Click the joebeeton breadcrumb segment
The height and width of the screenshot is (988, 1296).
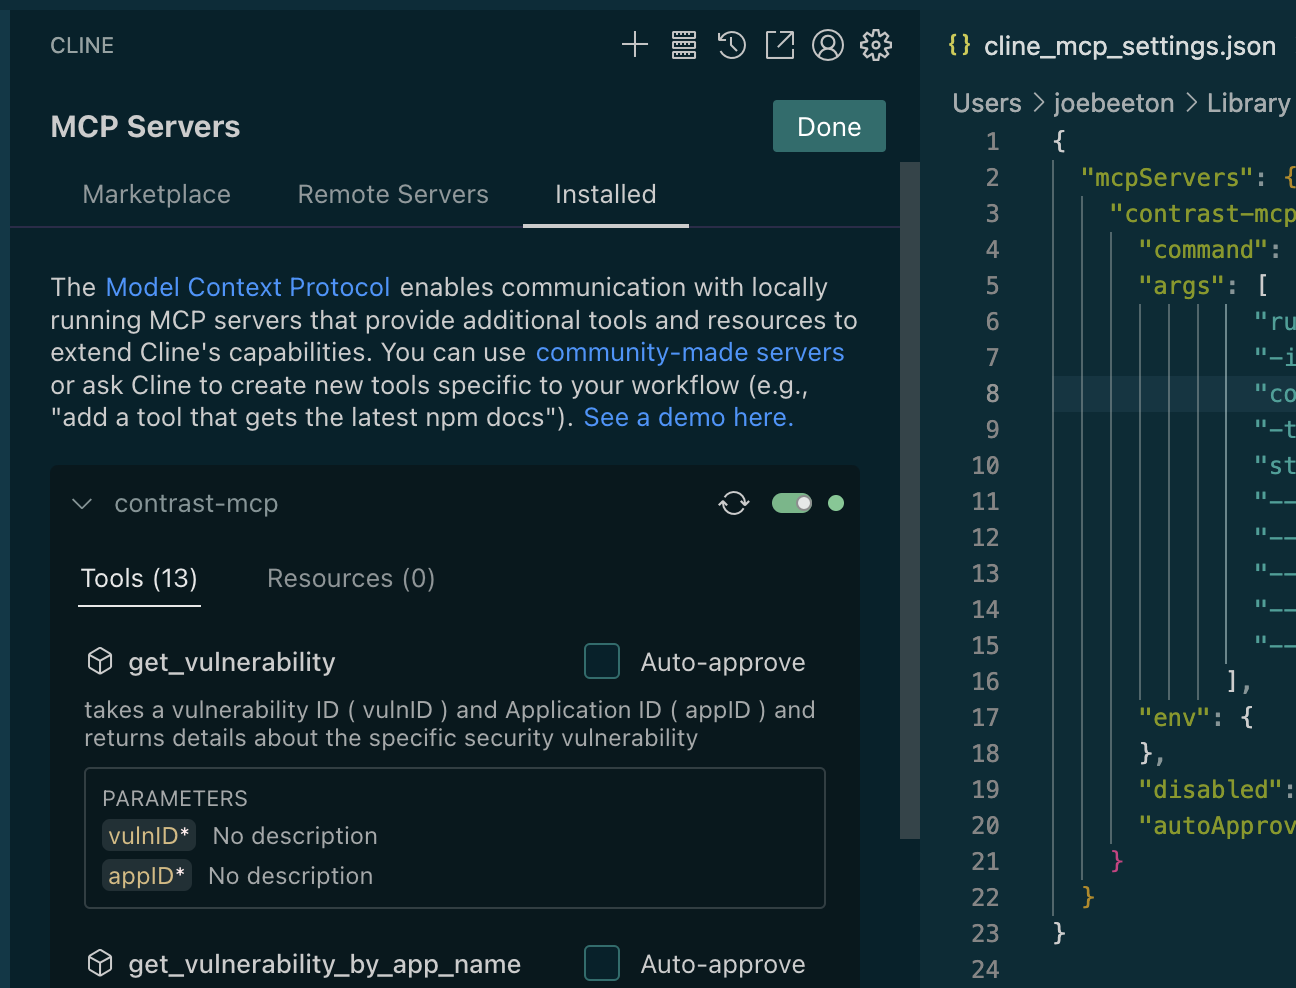tap(1114, 103)
